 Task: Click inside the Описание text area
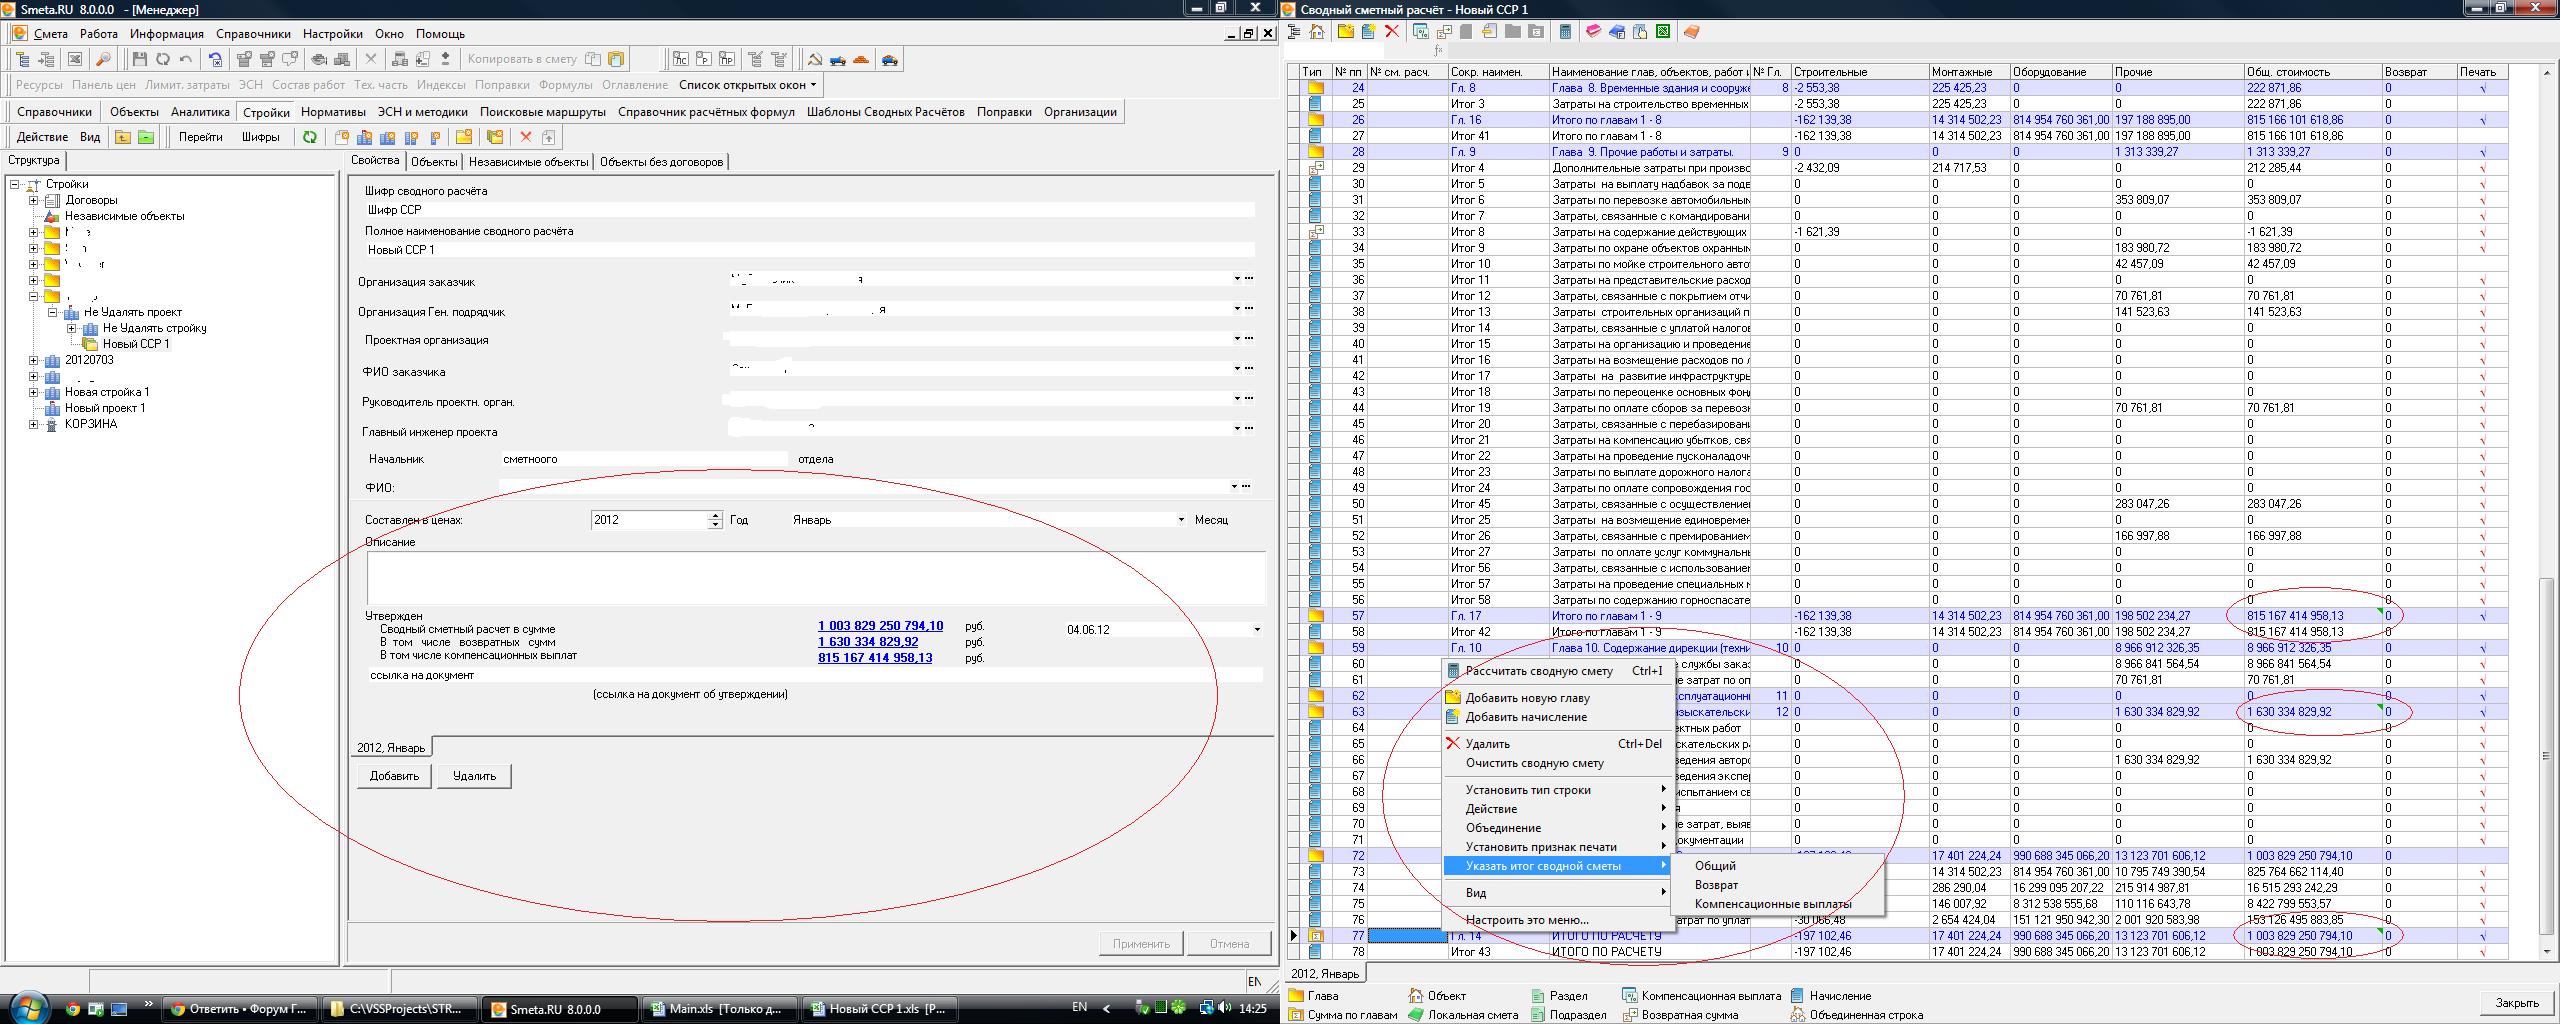tap(815, 577)
